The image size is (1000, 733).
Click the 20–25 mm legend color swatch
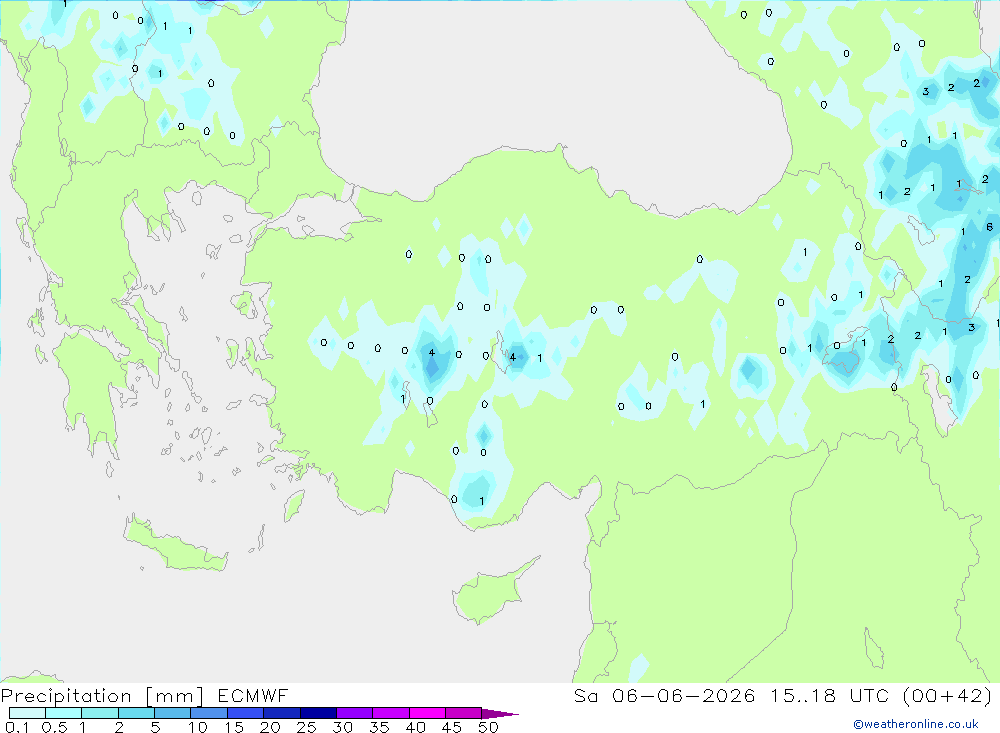coord(282,713)
